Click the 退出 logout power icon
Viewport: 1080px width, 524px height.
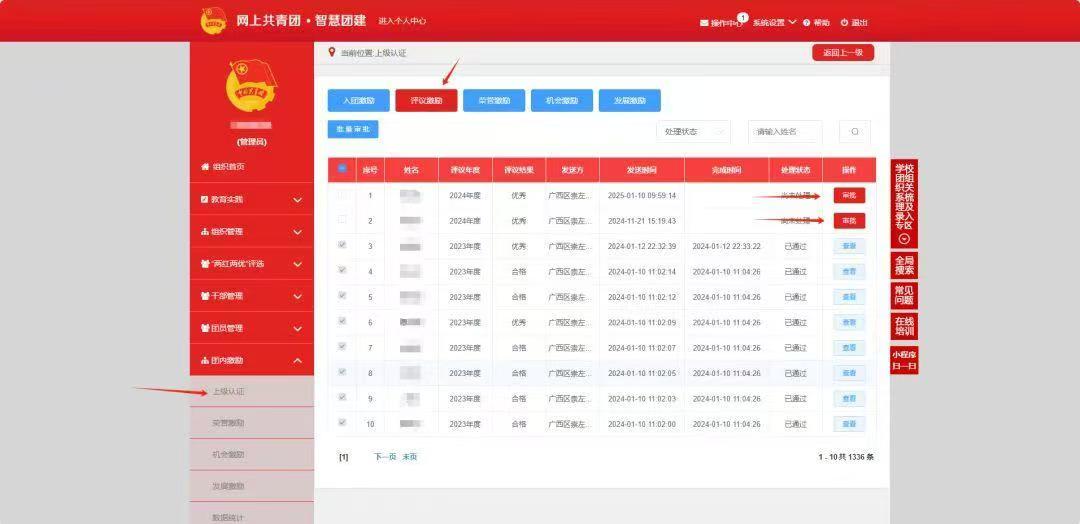(x=844, y=22)
